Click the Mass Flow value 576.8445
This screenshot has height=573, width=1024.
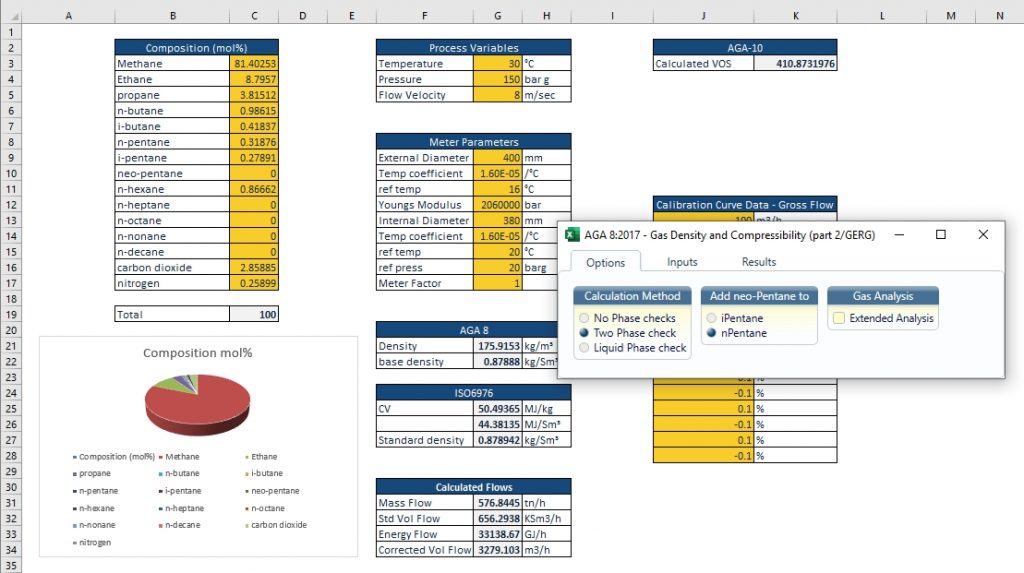coord(498,502)
